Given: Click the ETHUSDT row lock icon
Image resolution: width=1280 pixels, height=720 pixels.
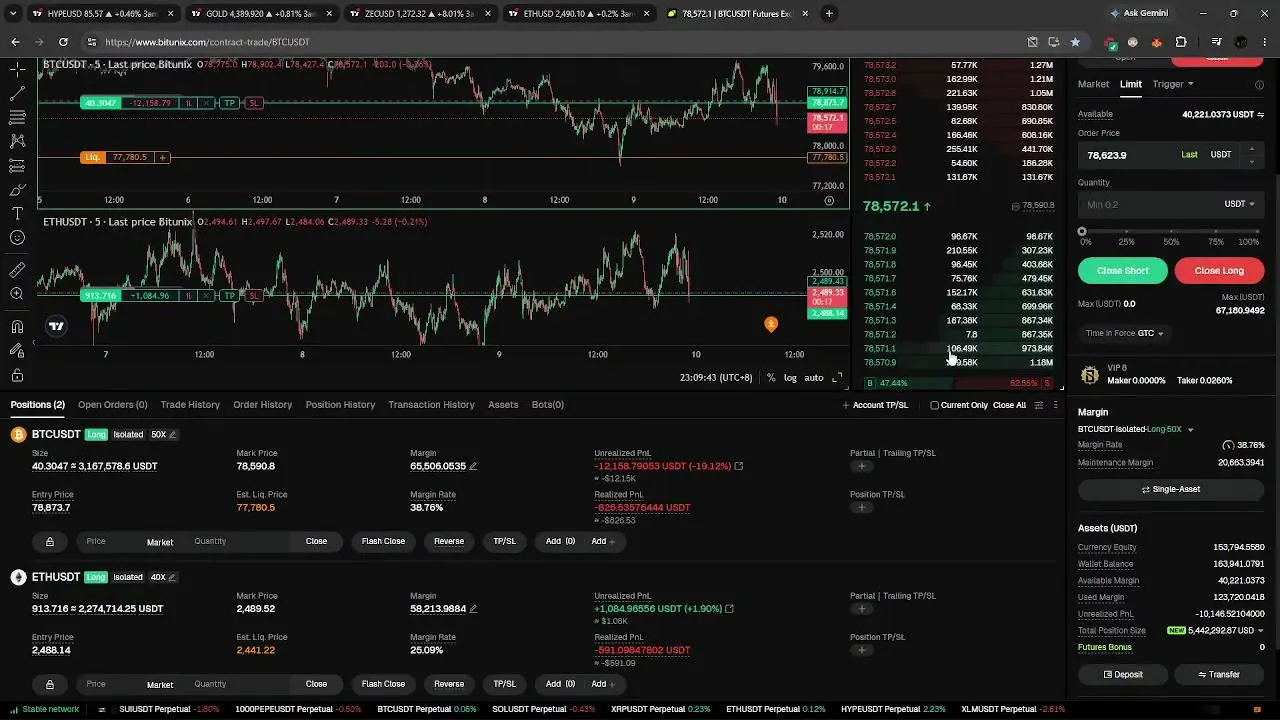Looking at the screenshot, I should click(50, 684).
